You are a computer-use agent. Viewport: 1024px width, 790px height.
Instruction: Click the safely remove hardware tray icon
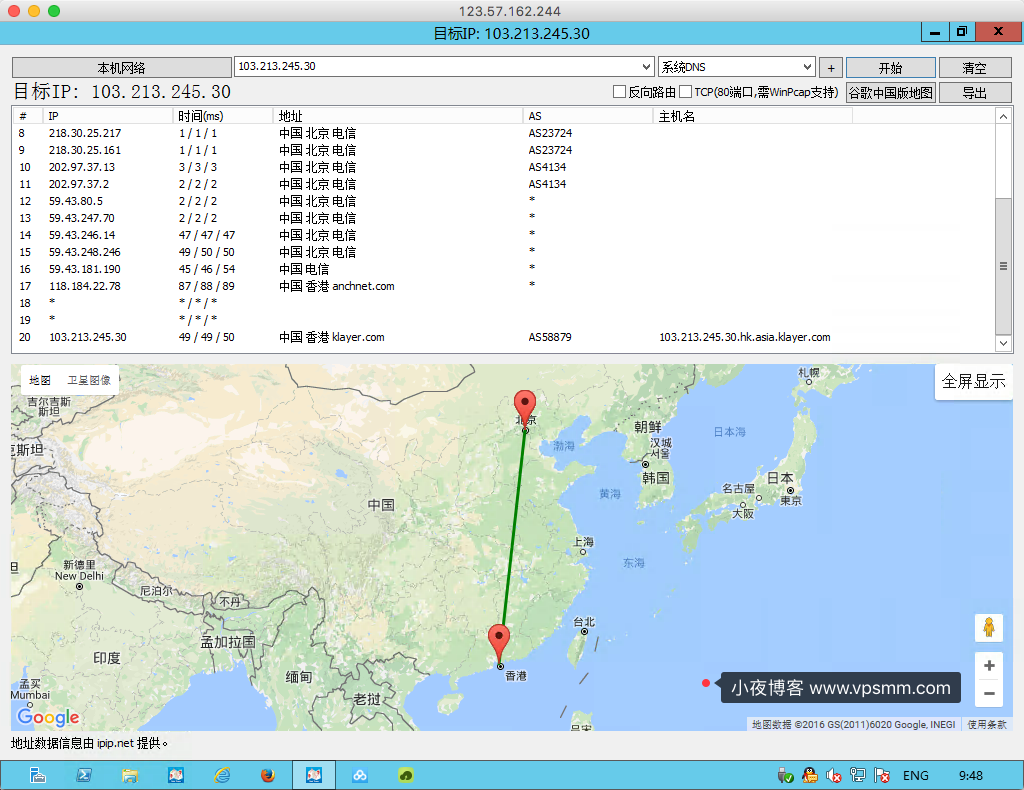pyautogui.click(x=786, y=775)
